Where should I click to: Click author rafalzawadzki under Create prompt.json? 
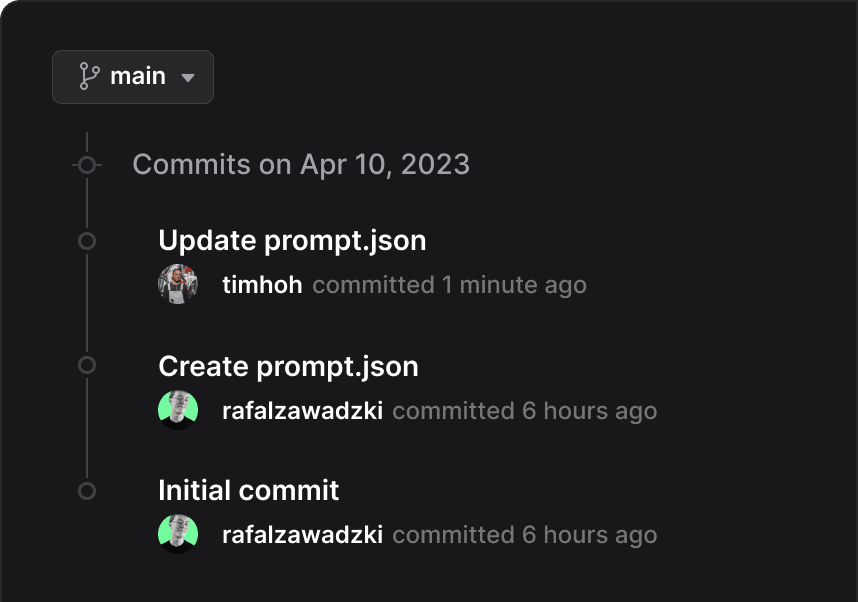coord(302,410)
